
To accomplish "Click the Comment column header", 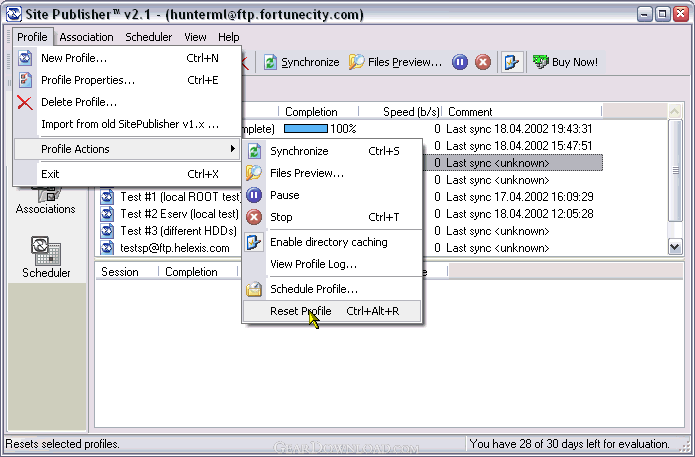I will 522,112.
